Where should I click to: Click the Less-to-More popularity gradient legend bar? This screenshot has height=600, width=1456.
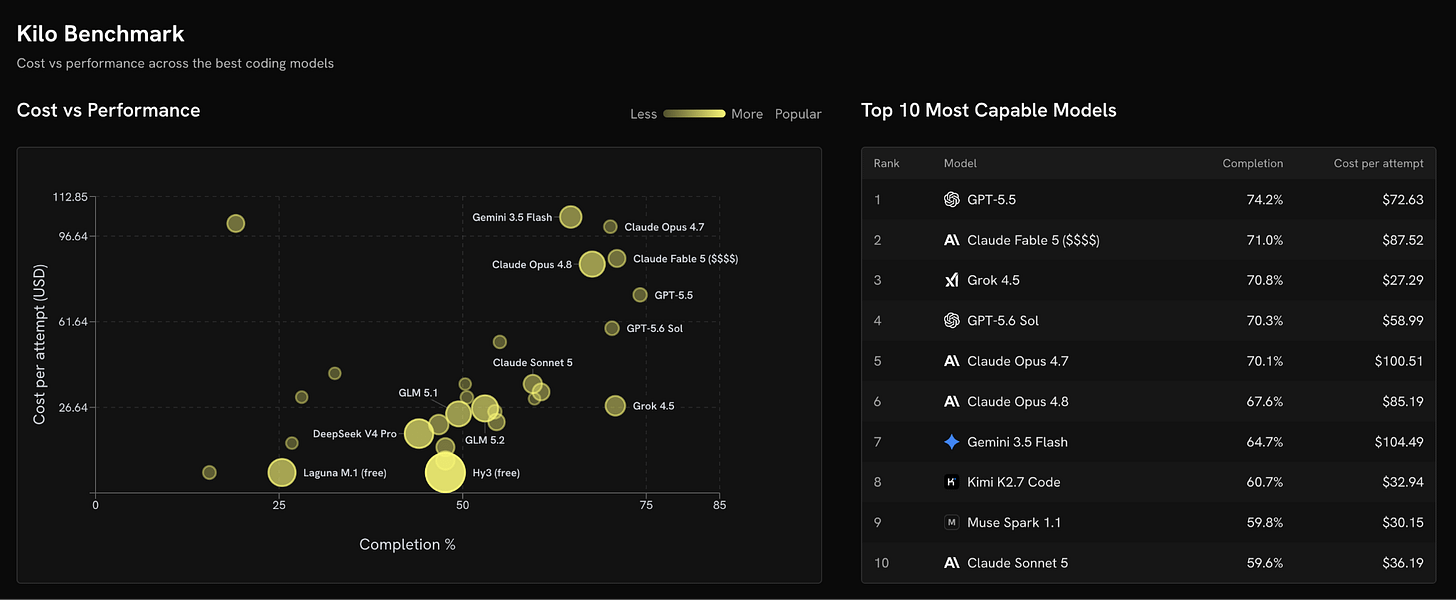pos(694,114)
